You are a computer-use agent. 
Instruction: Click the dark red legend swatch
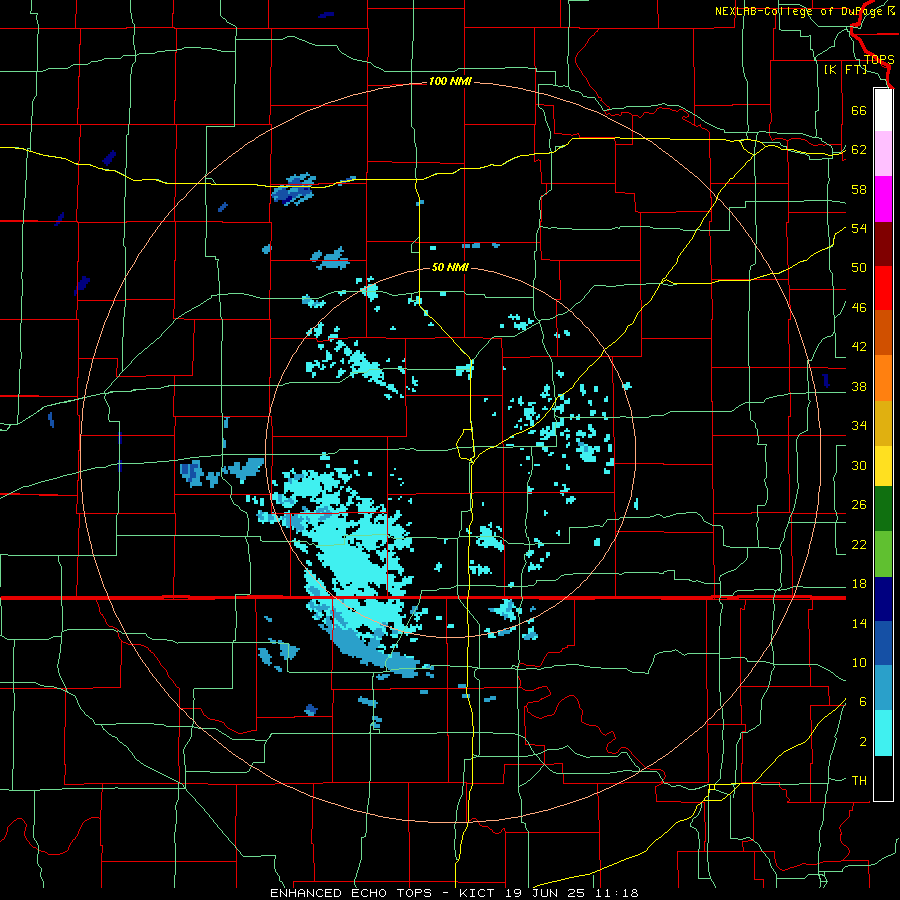pyautogui.click(x=883, y=243)
